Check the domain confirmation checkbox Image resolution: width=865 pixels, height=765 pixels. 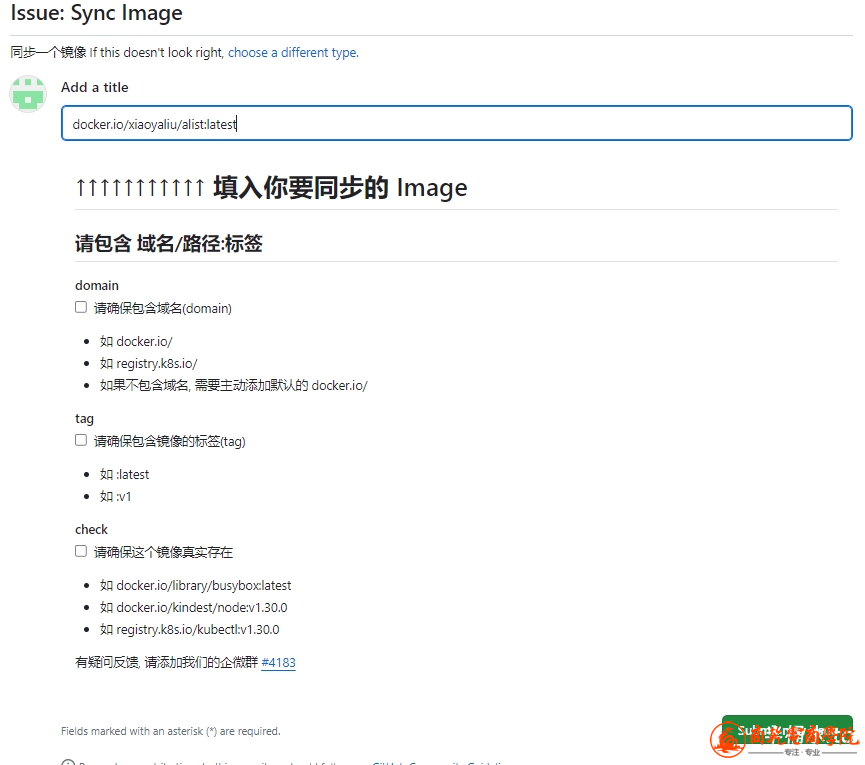tap(81, 307)
